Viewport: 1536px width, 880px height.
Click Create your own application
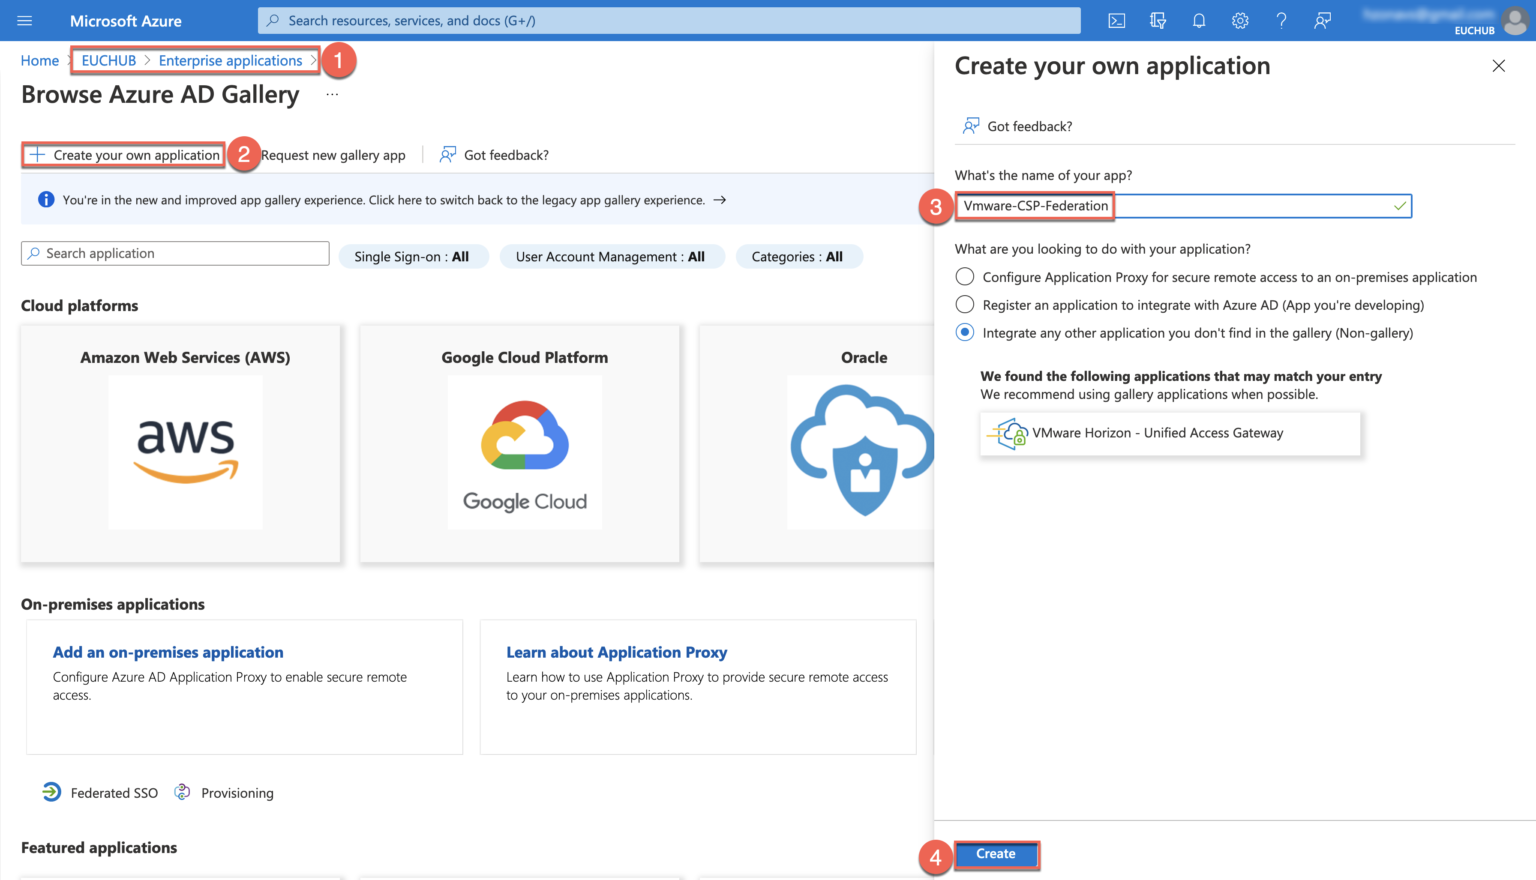pos(124,155)
